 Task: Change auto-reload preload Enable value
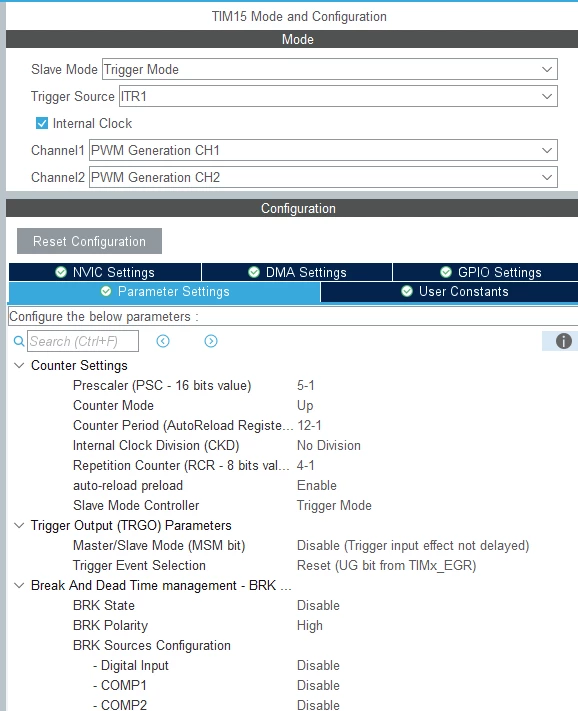317,485
